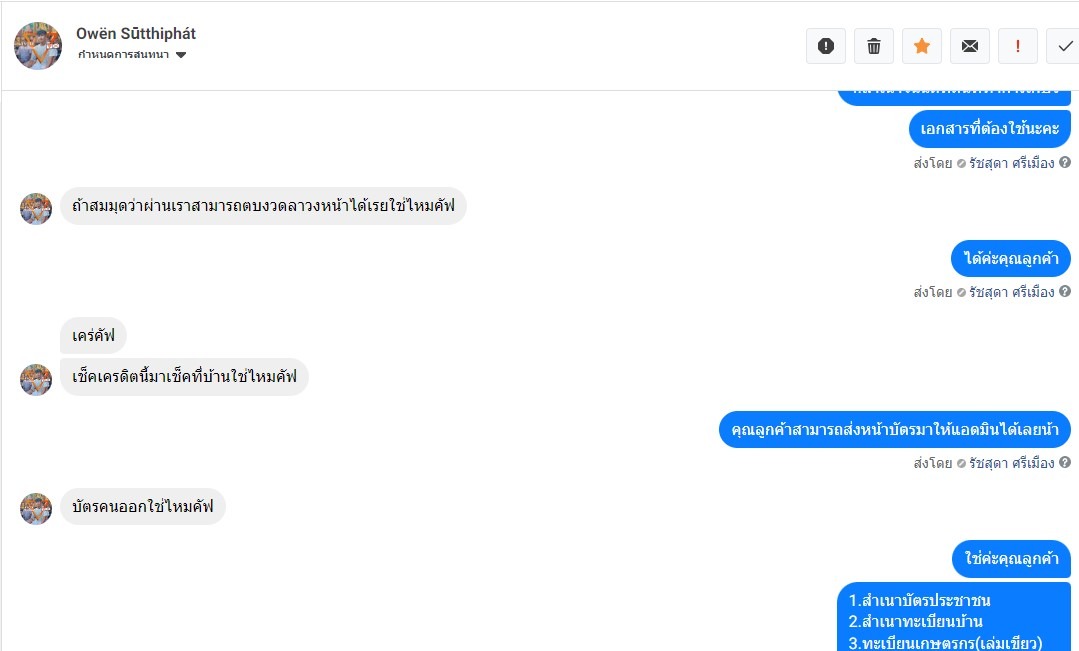The width and height of the screenshot is (1079, 651).
Task: Click sender name รัชสุดา ศรีเมือง under ได้ค่ะคุณลูกค้า
Action: (x=1012, y=292)
